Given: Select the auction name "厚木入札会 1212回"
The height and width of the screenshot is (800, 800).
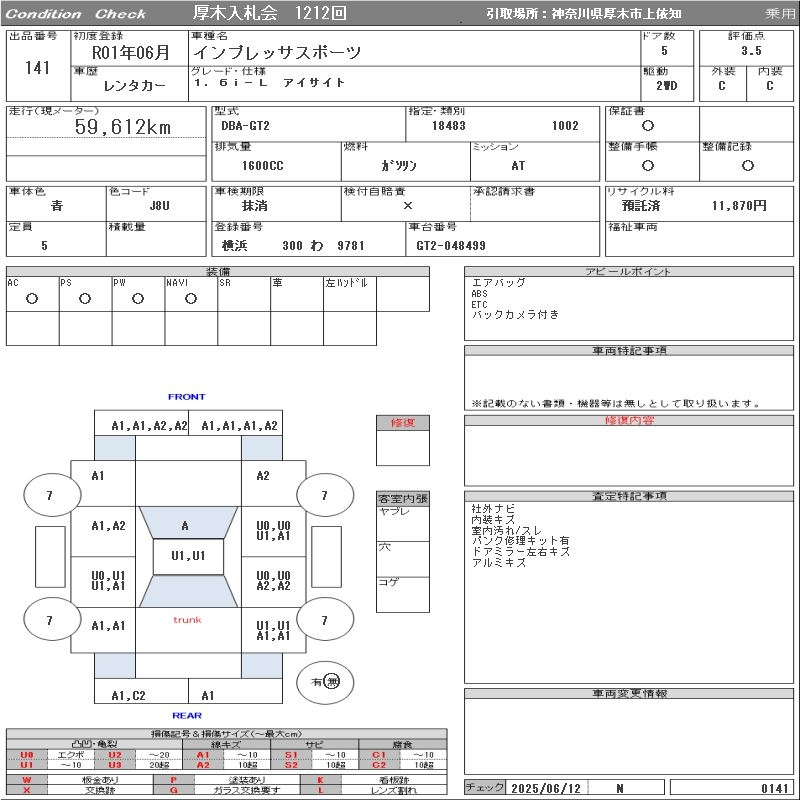Looking at the screenshot, I should click(270, 13).
